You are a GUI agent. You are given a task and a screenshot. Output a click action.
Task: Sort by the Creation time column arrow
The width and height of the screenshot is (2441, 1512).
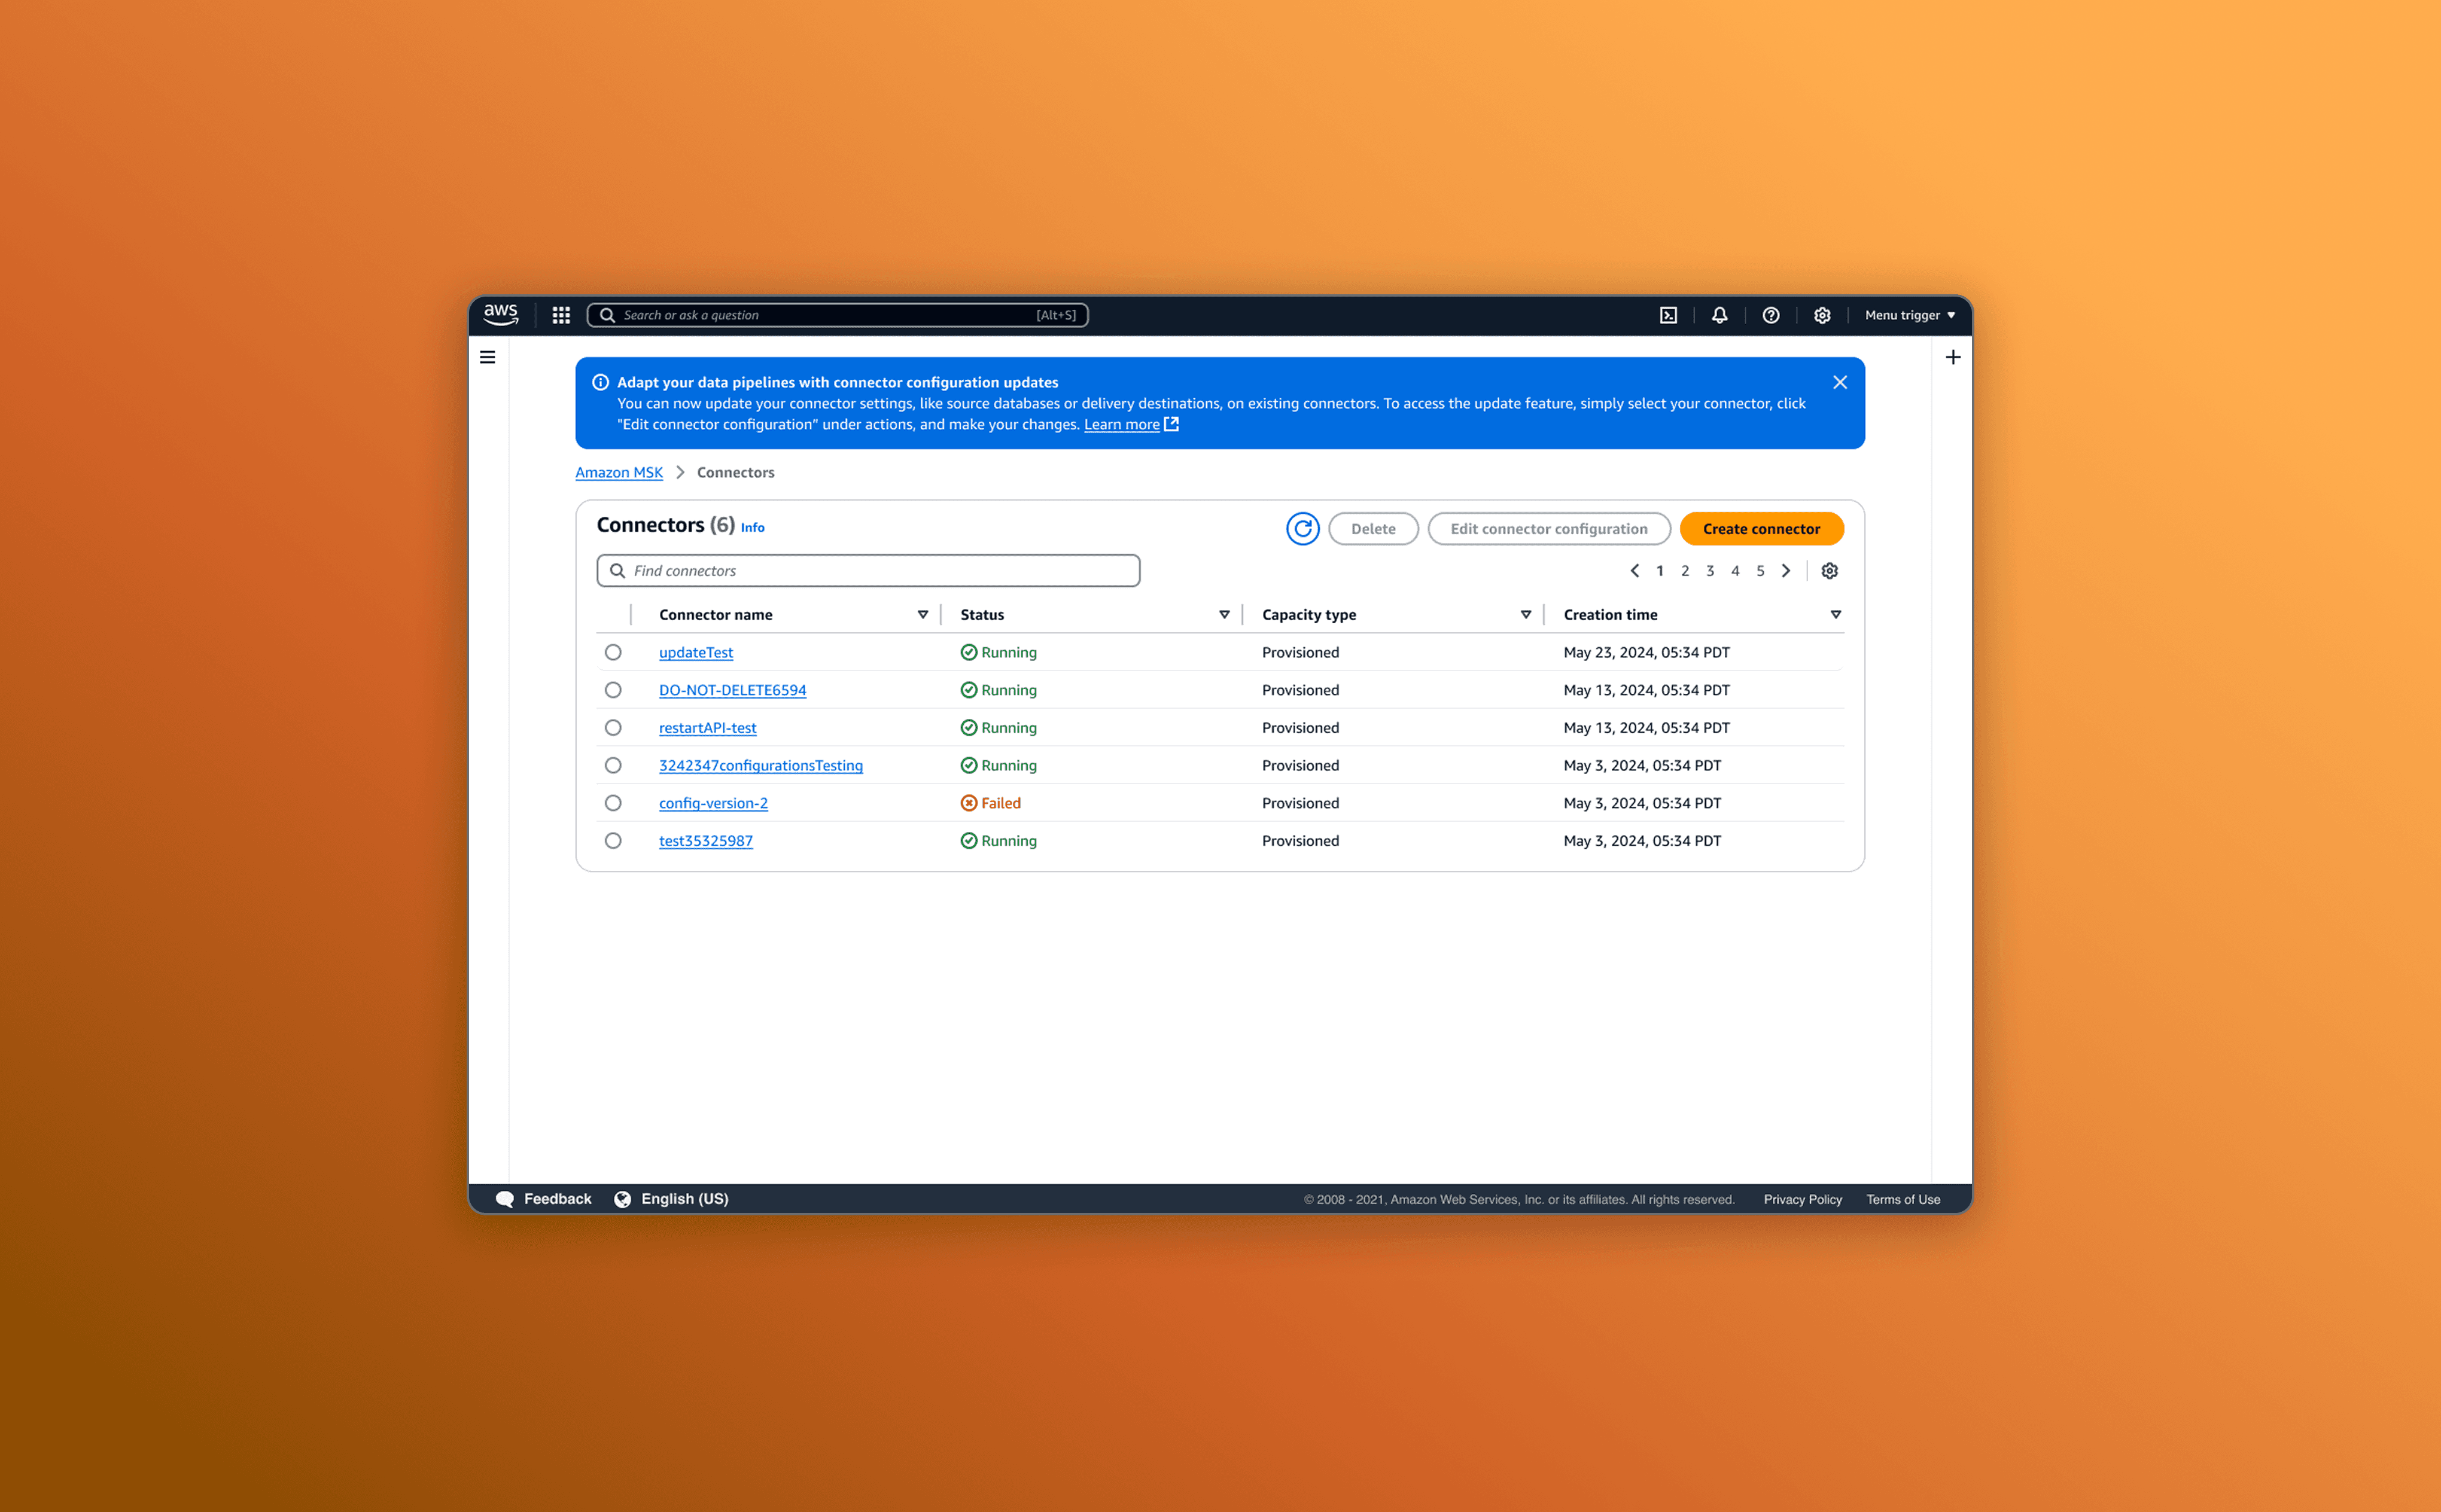click(1835, 615)
